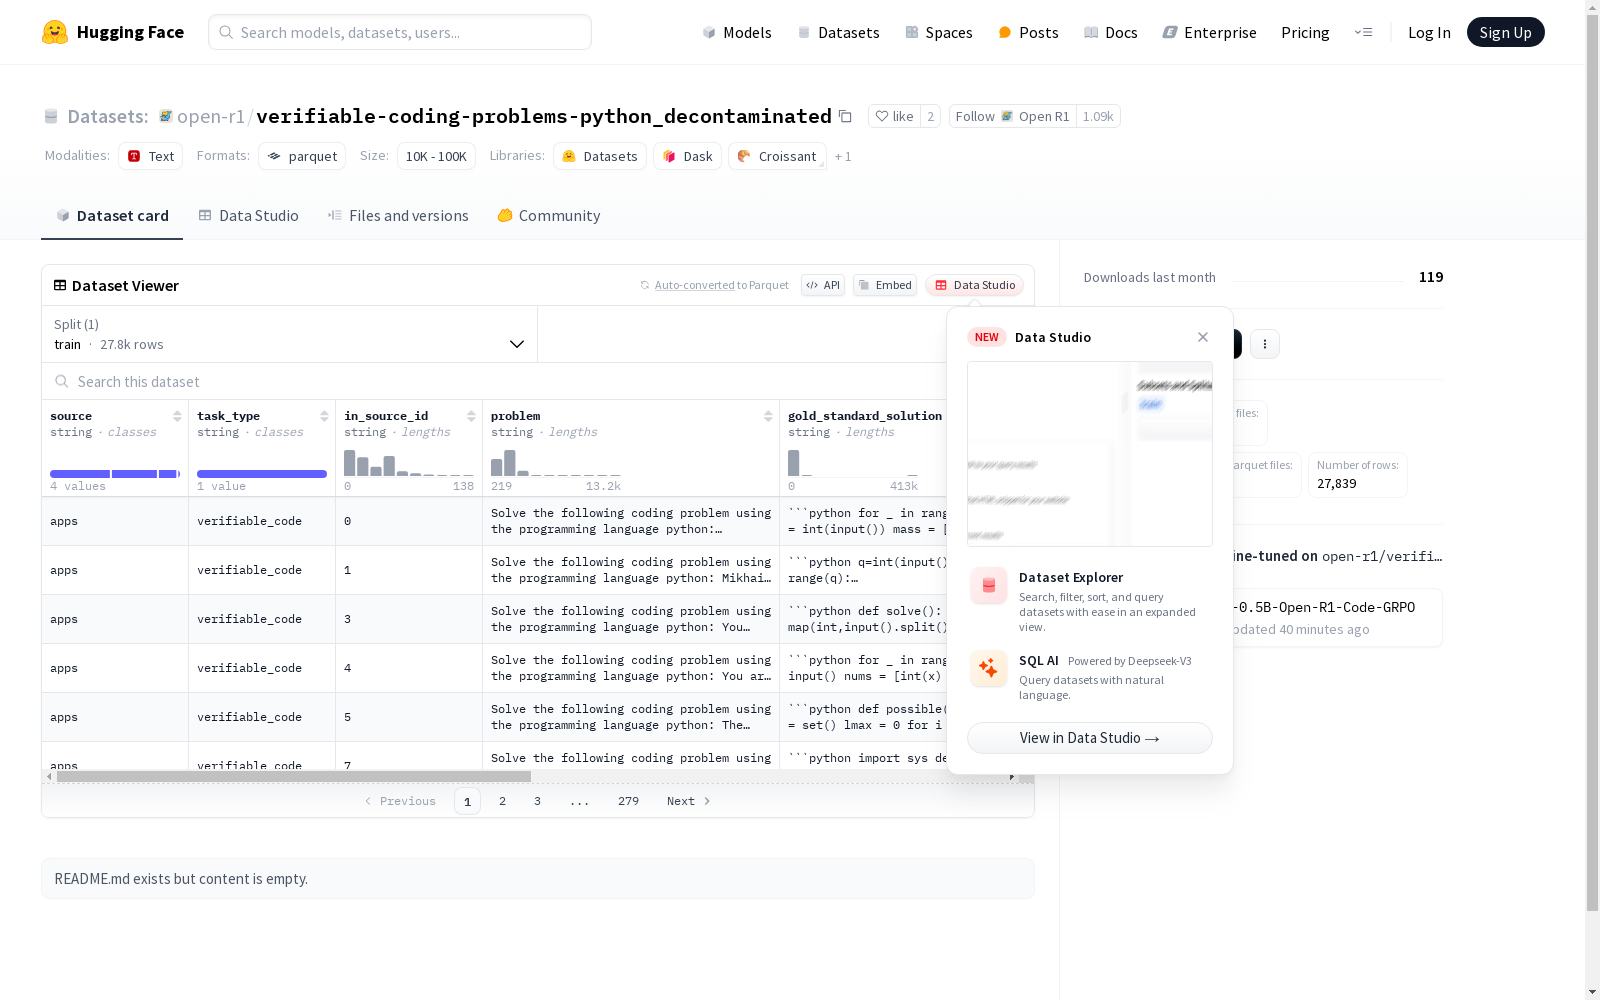Select the Text modality tag
This screenshot has width=1600, height=1000.
click(x=151, y=156)
